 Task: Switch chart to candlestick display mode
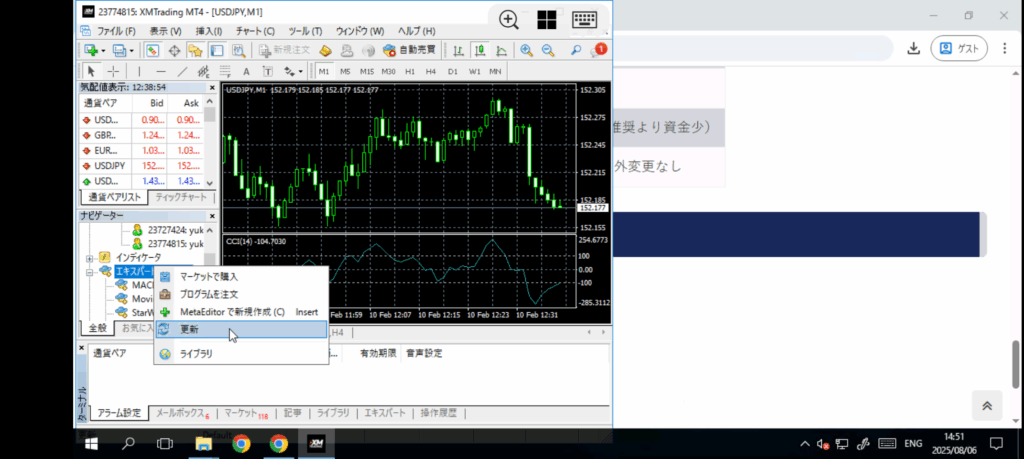(x=479, y=50)
